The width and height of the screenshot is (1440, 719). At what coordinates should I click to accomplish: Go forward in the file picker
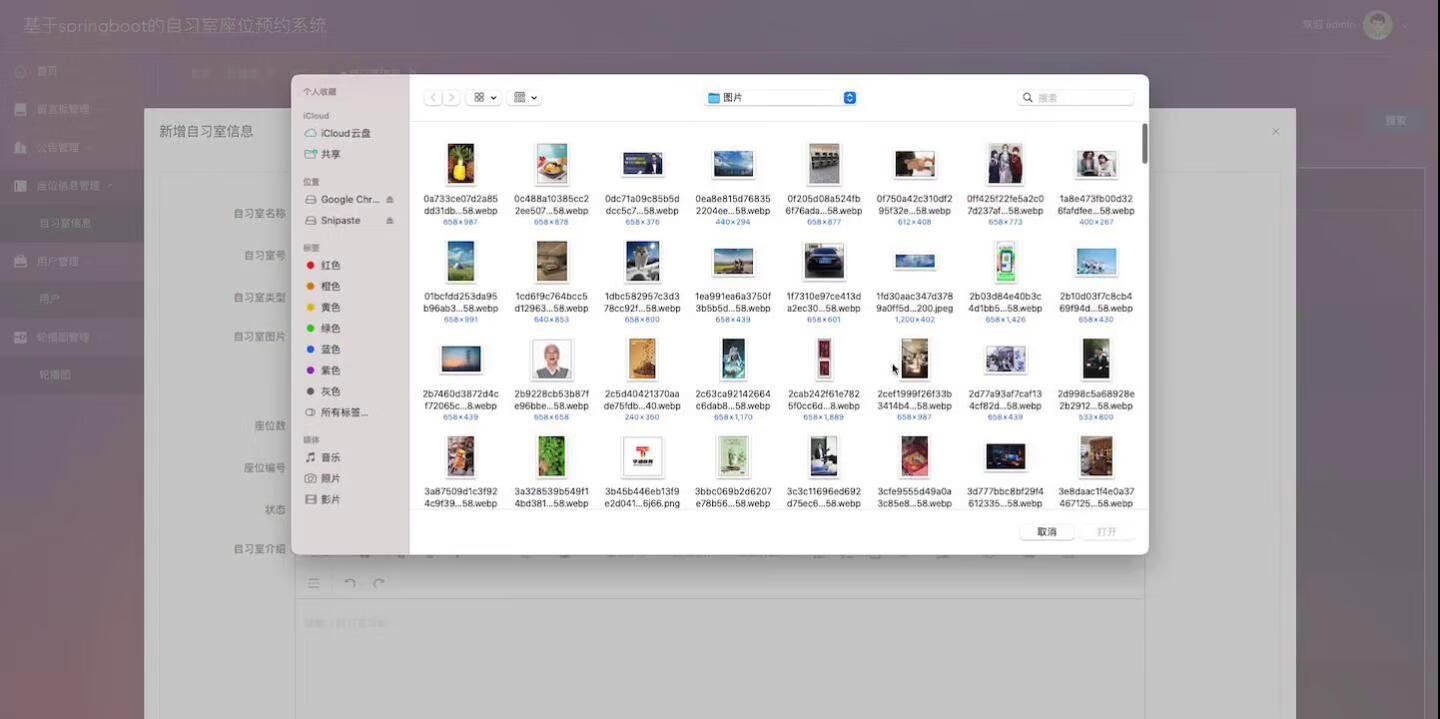click(x=452, y=98)
